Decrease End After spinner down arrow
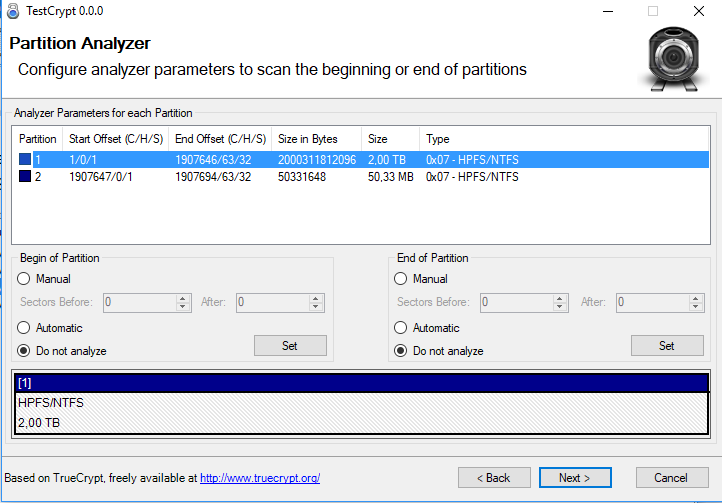722x503 pixels. (x=695, y=307)
